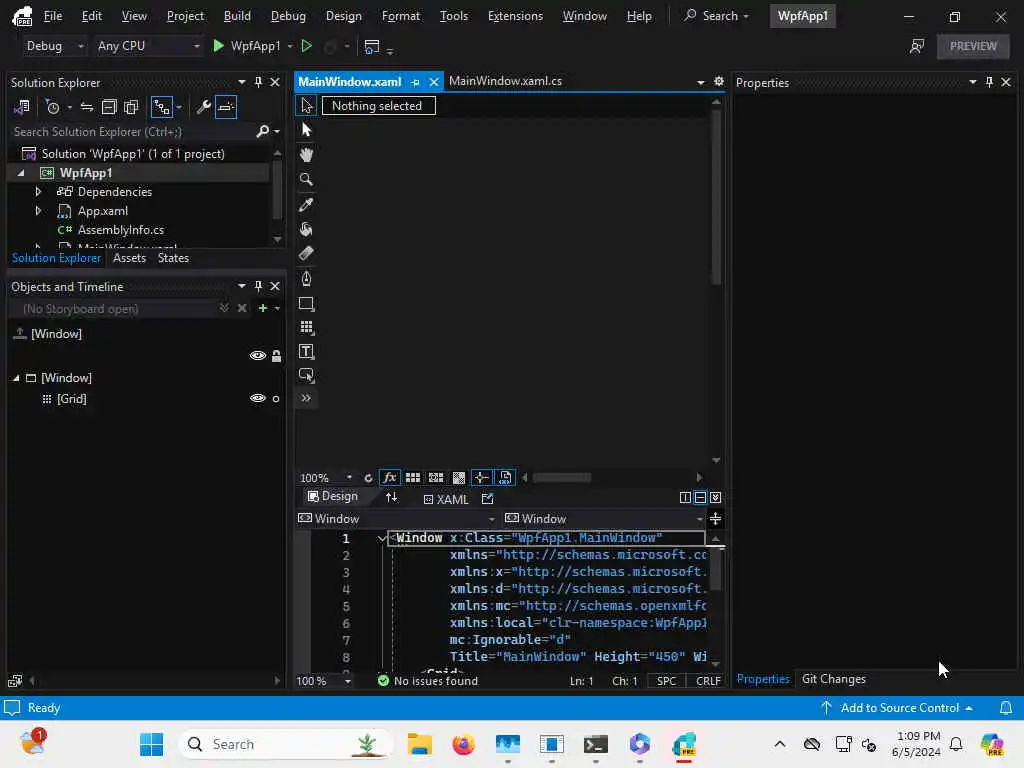This screenshot has width=1024, height=768.
Task: Click the Search Solution Explorer field
Action: 134,132
